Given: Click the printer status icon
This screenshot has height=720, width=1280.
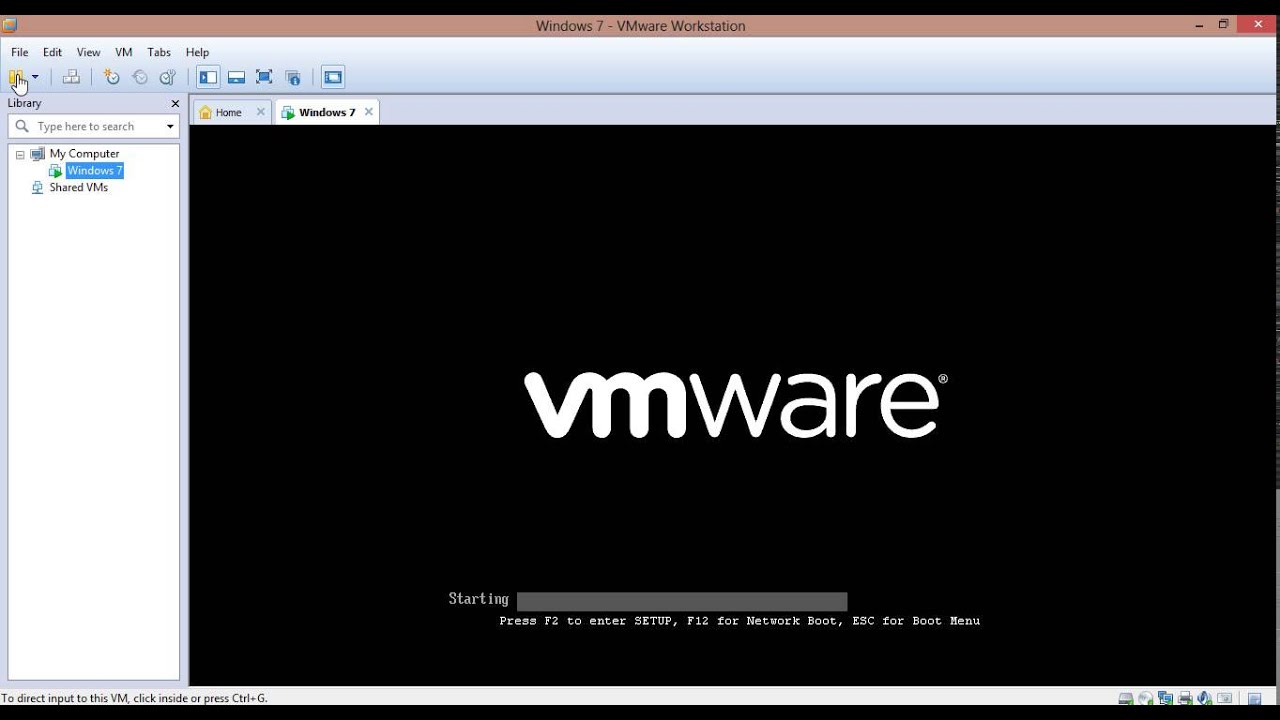Looking at the screenshot, I should [x=1185, y=699].
